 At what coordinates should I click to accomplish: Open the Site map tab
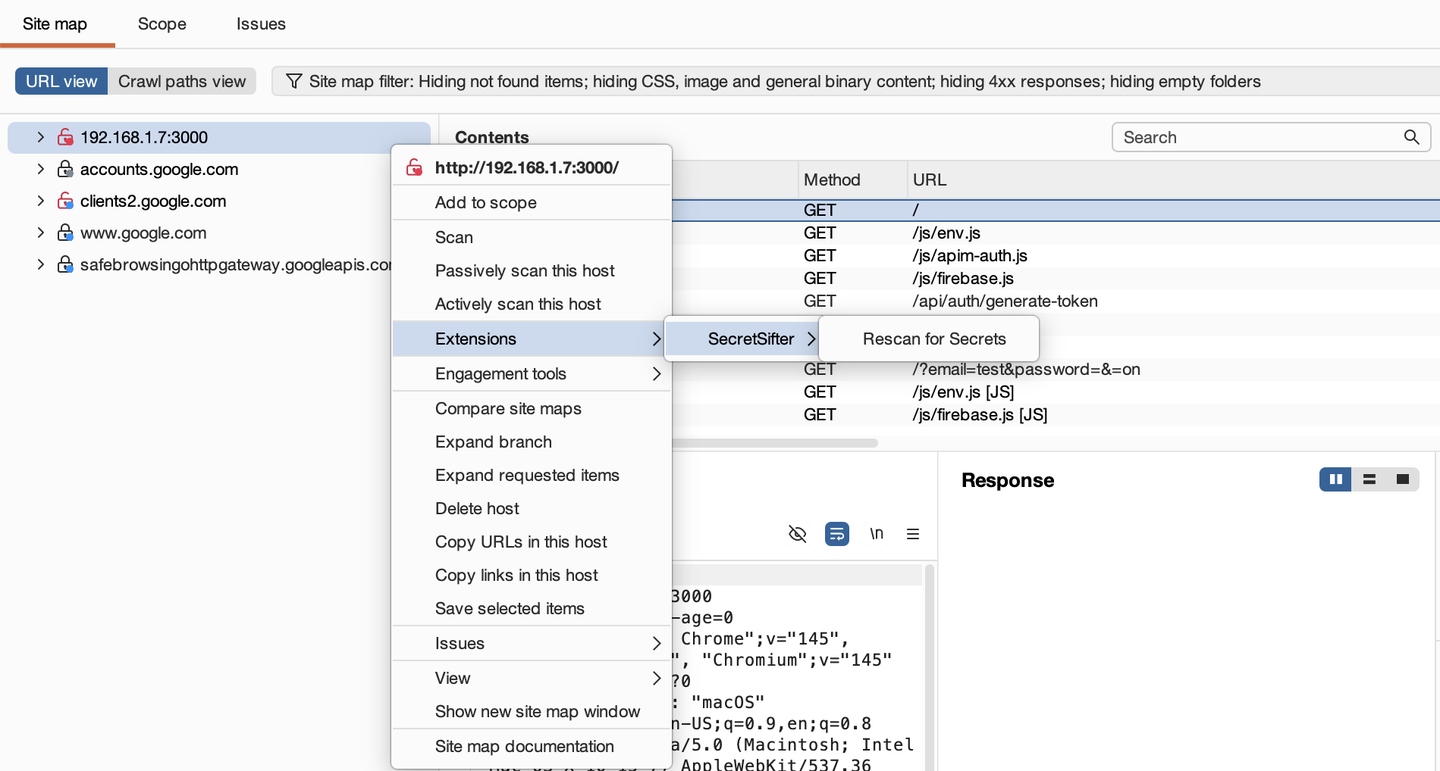(55, 23)
